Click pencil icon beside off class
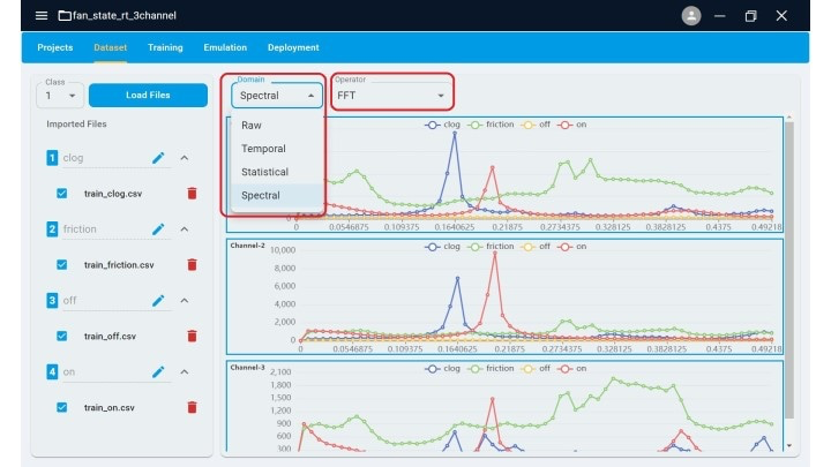832x468 pixels. tap(158, 300)
